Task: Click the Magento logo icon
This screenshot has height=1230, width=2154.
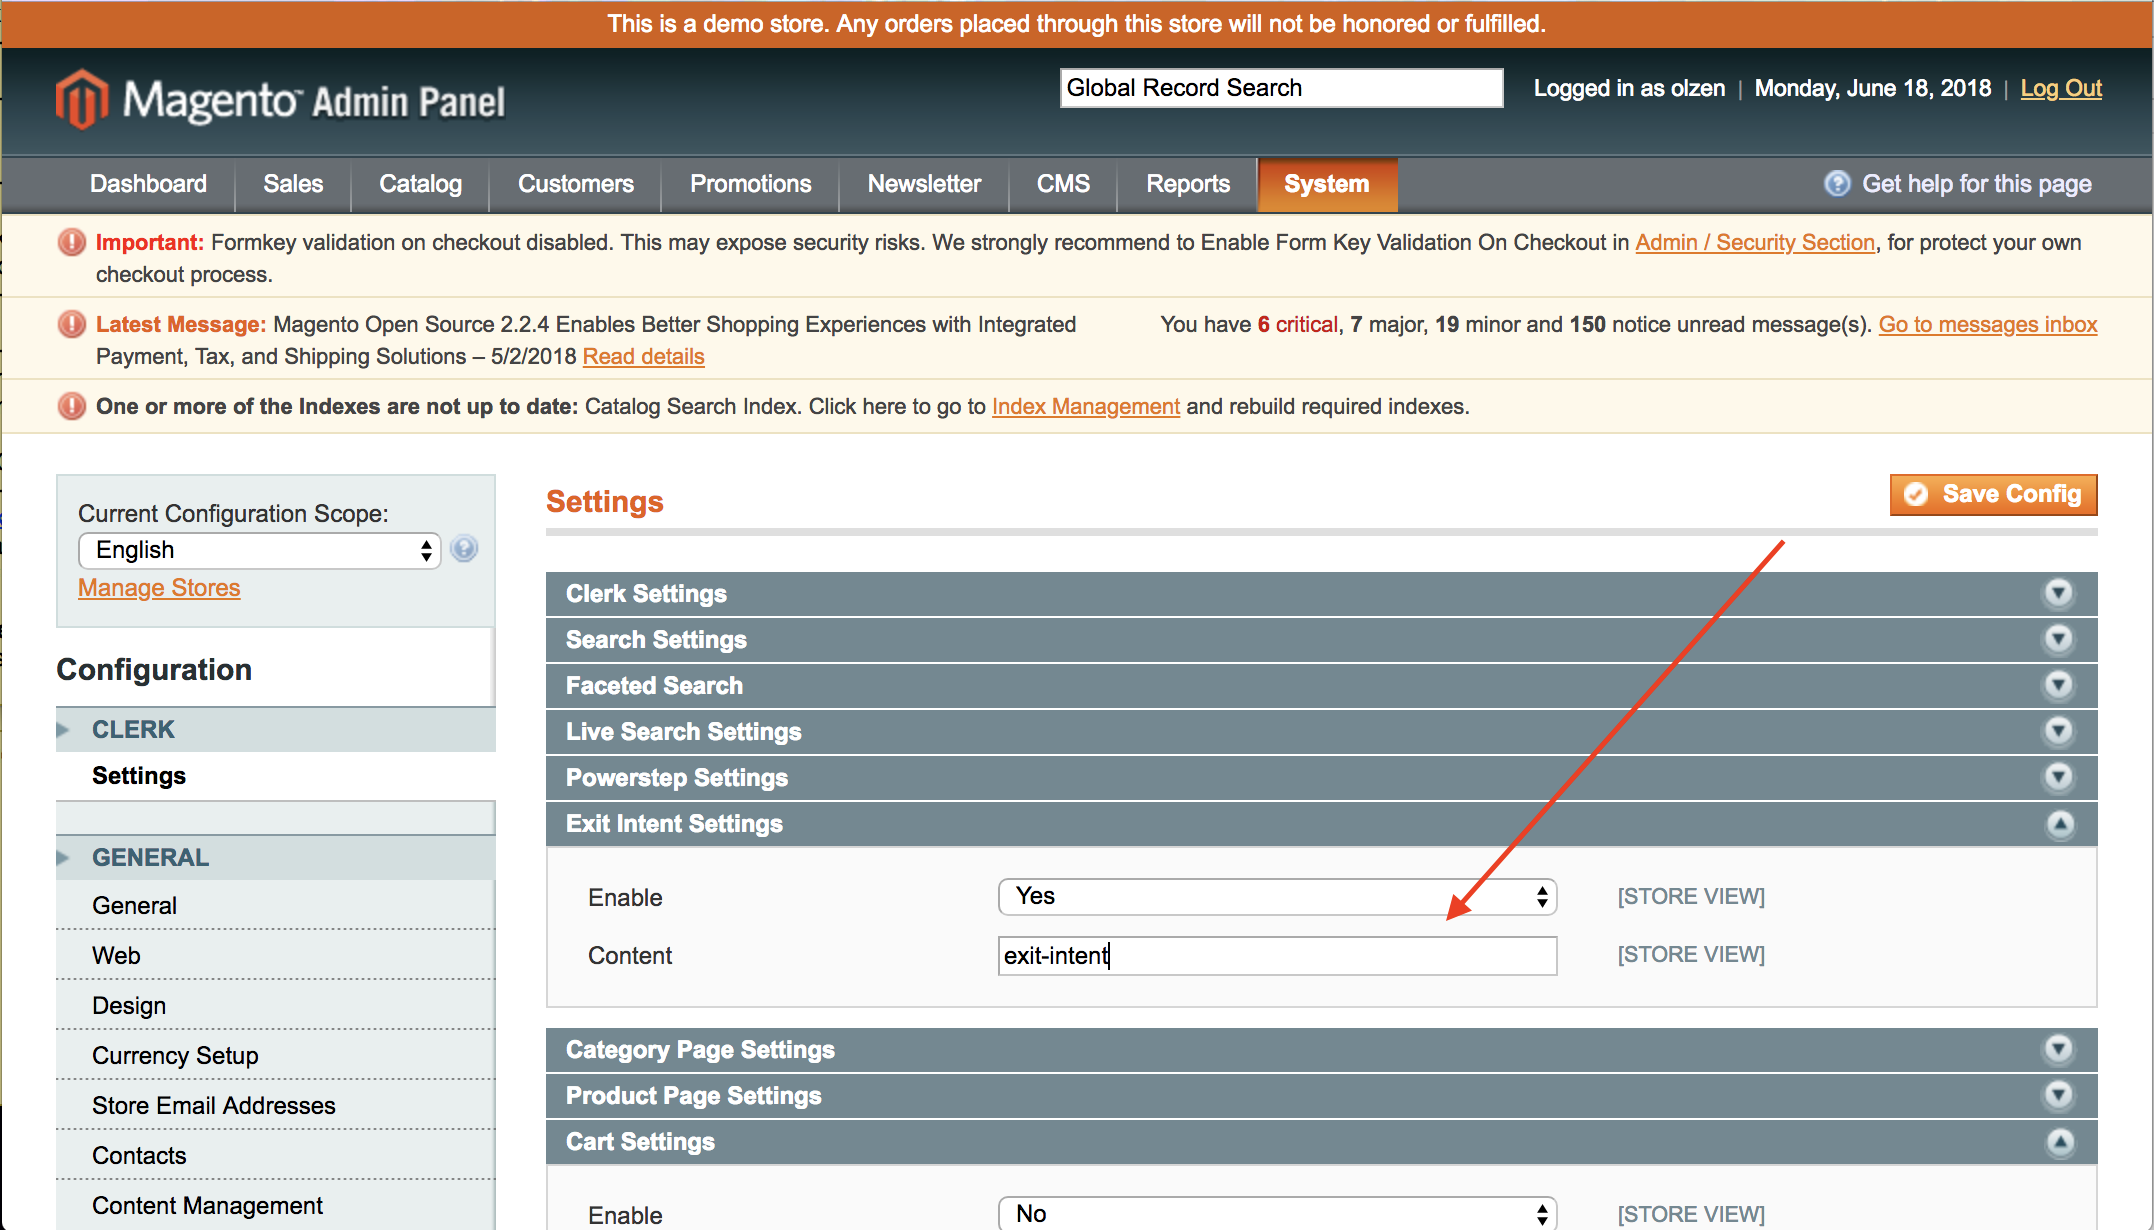Action: coord(81,99)
